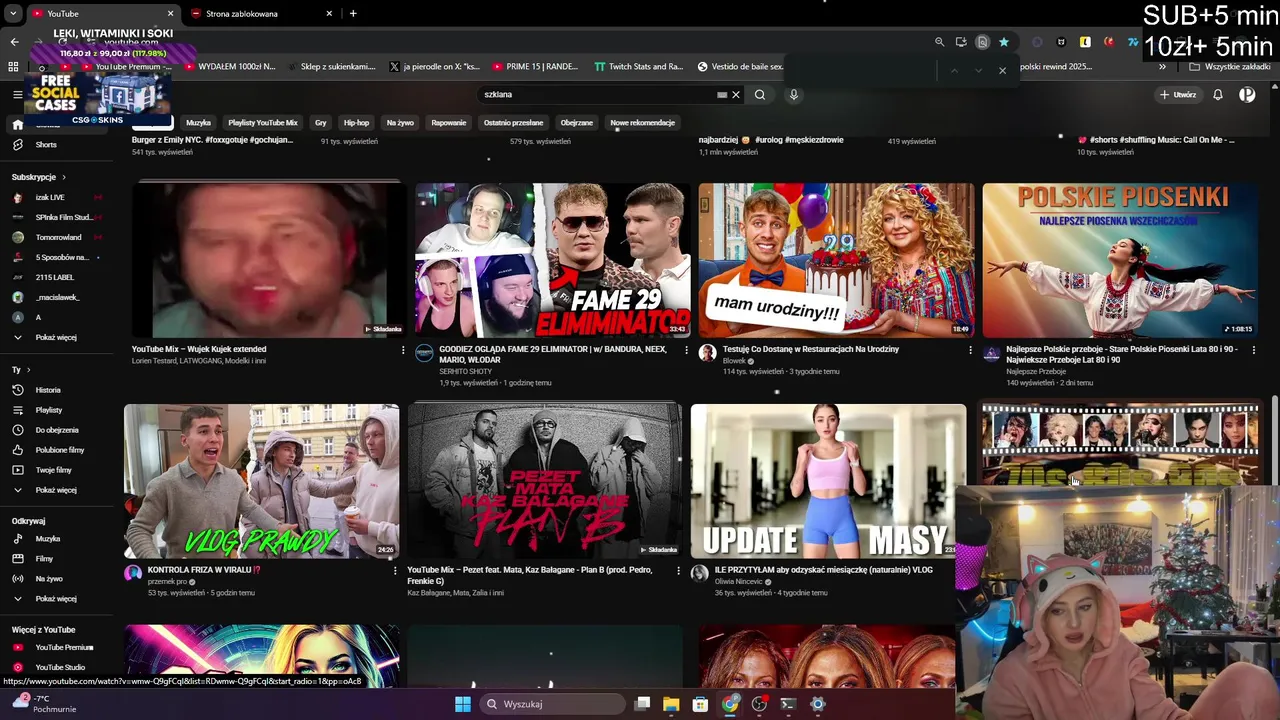This screenshot has height=720, width=1280.
Task: Bookmark this page with the star
Action: pos(1004,42)
